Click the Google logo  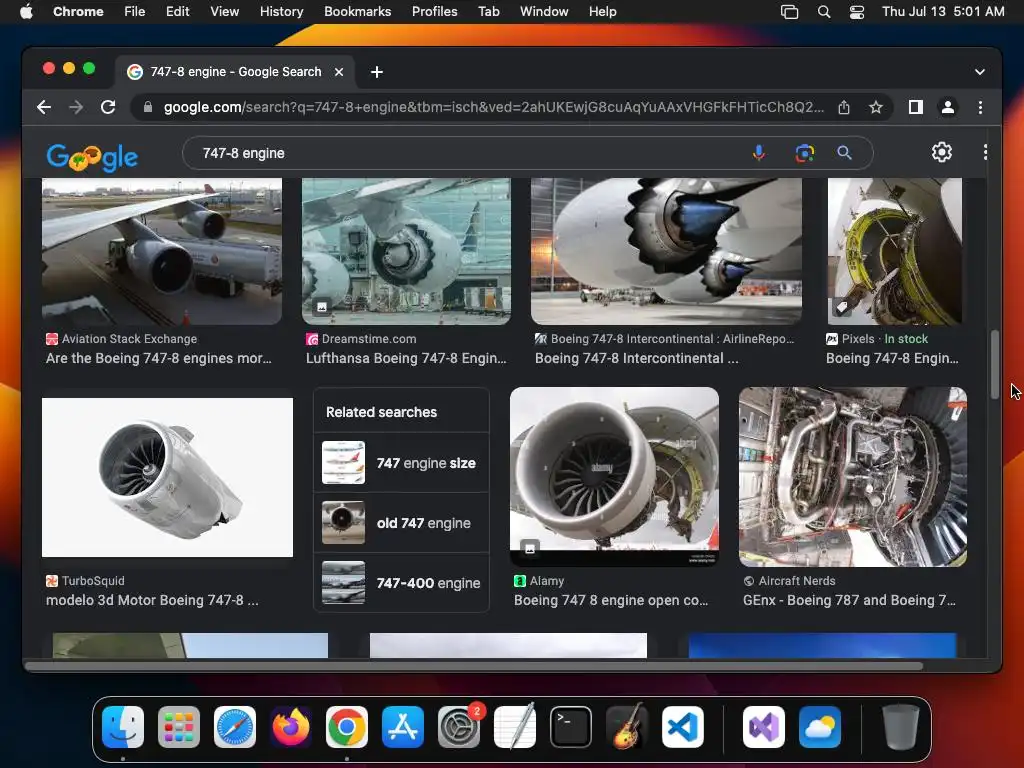[x=92, y=157]
